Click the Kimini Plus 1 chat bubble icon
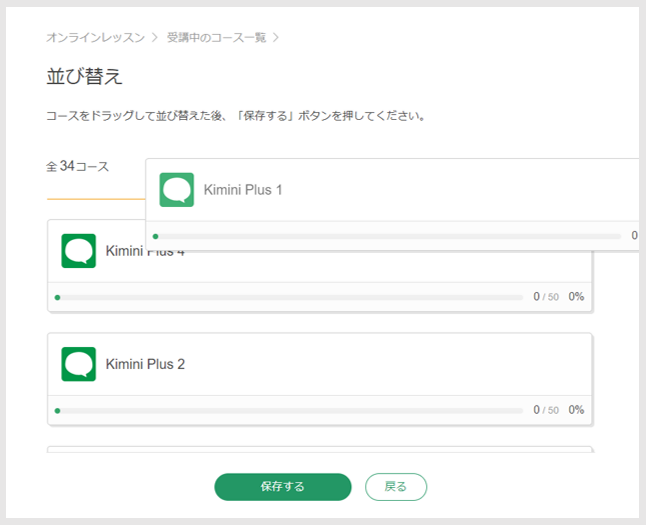Viewport: 646px width, 525px height. coord(176,190)
